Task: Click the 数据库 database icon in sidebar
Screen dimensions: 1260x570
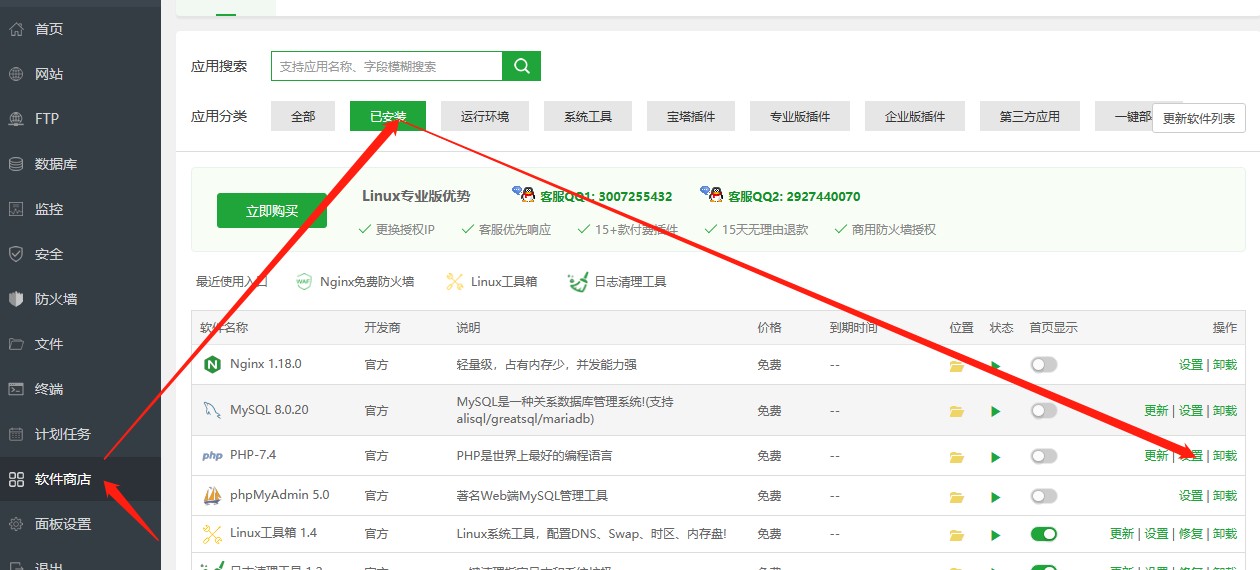Action: 16,164
